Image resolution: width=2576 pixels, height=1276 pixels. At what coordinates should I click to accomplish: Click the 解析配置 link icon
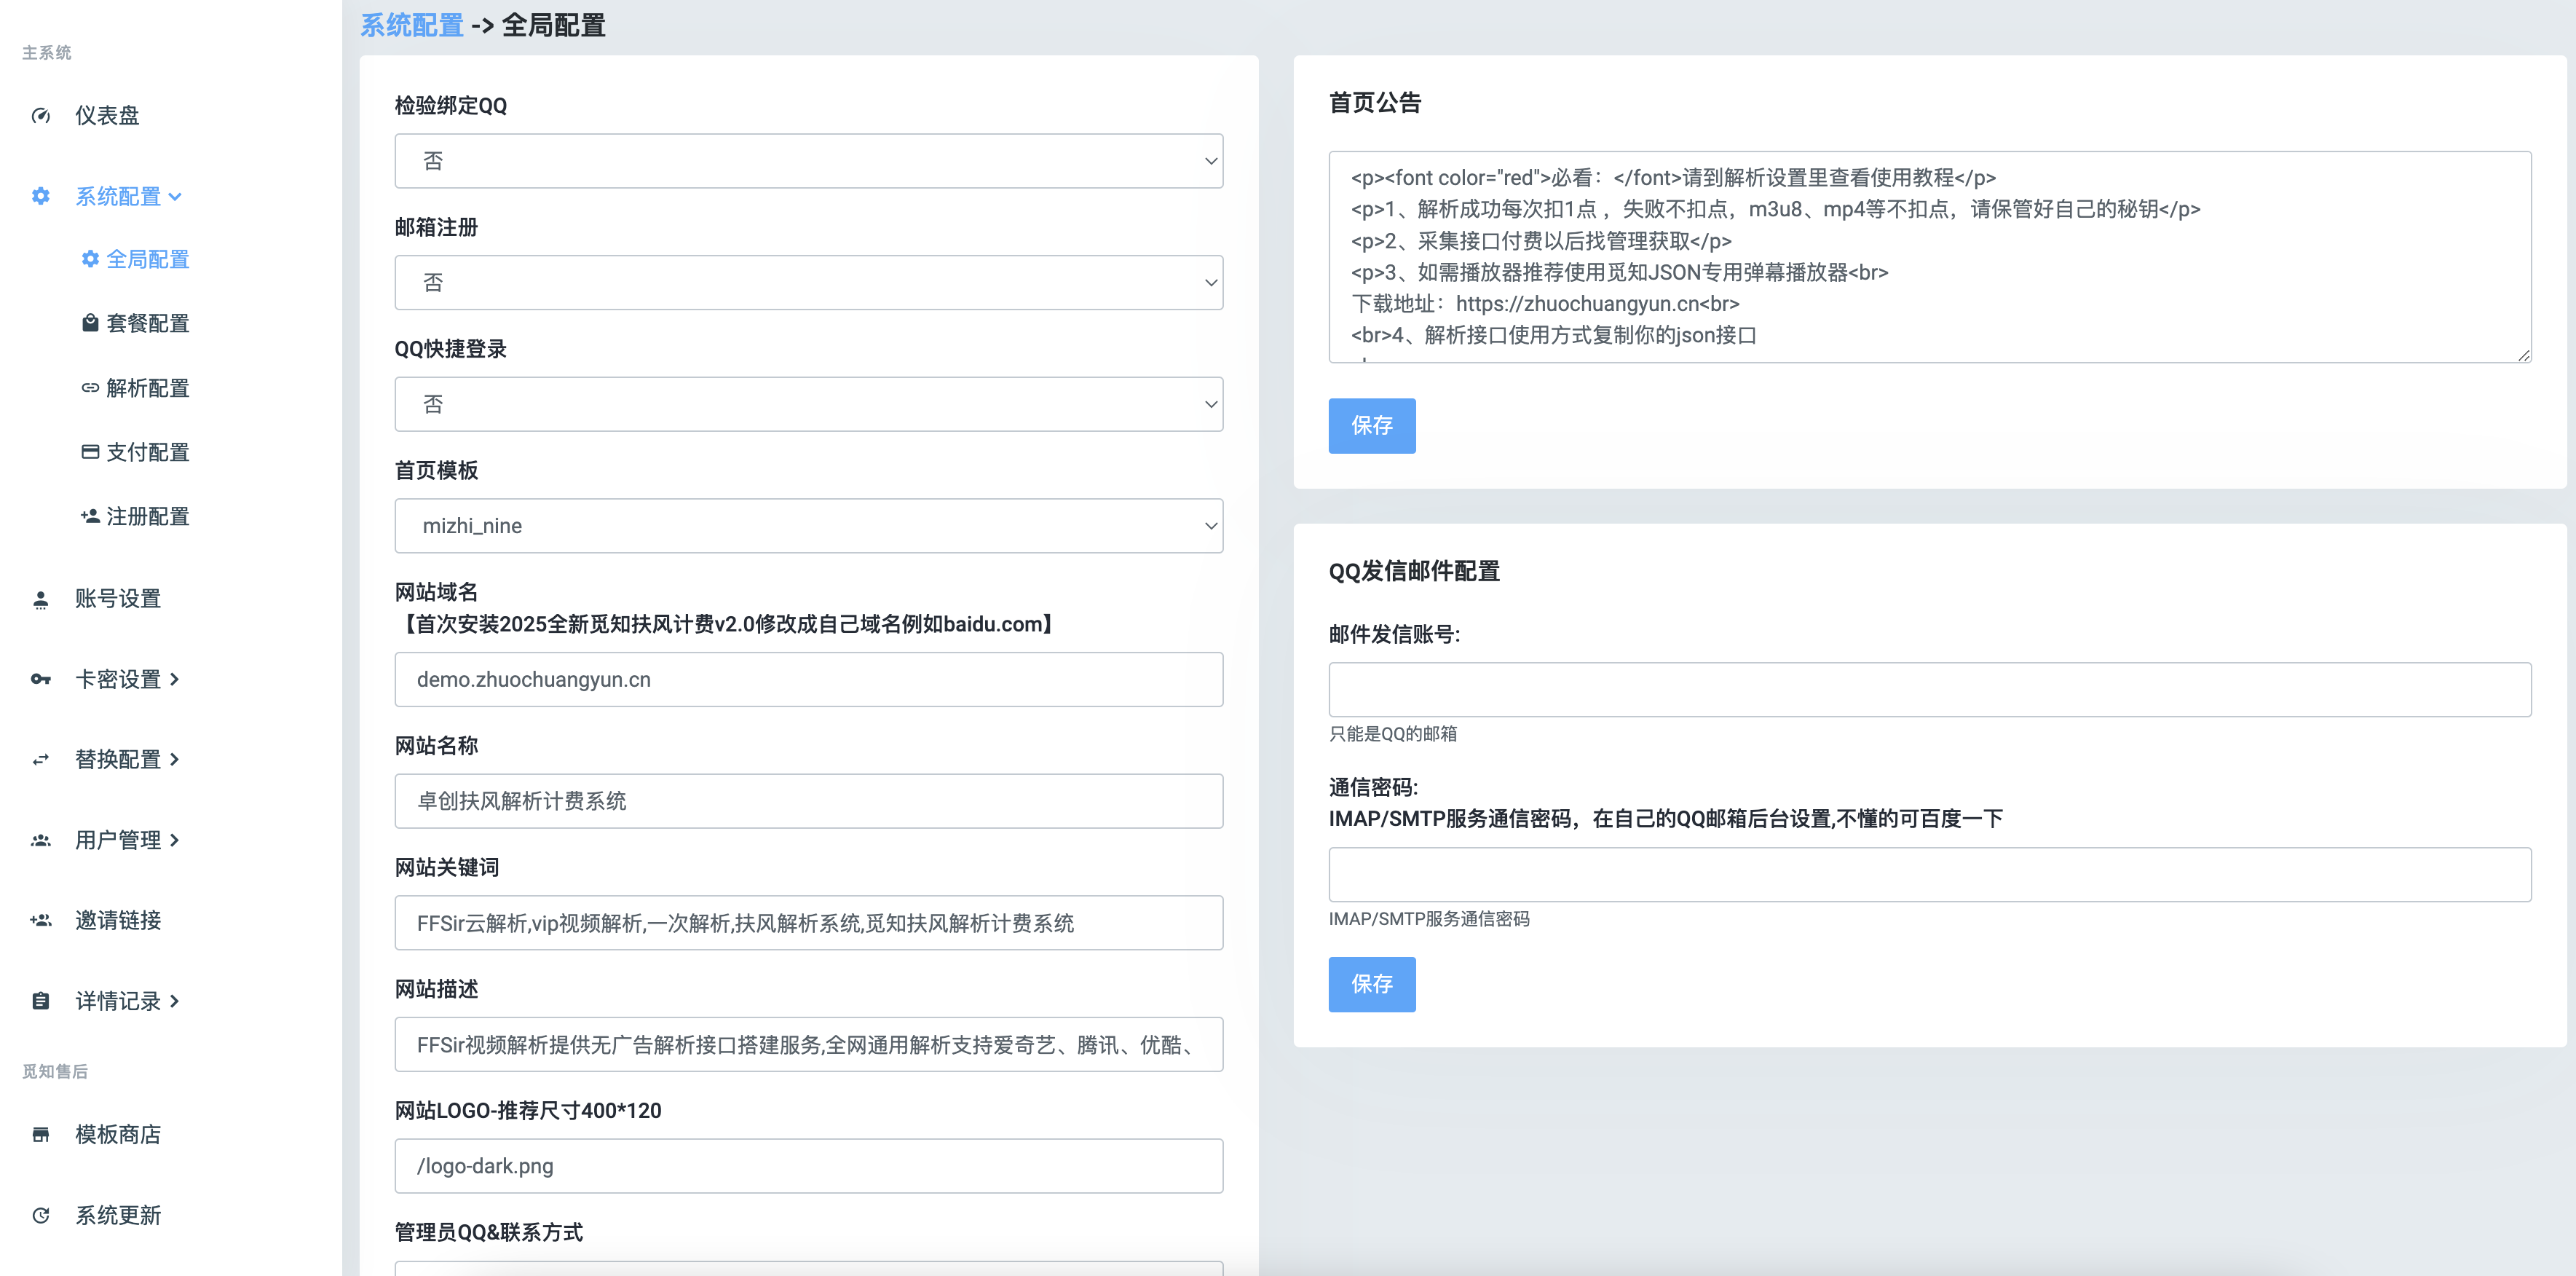90,388
